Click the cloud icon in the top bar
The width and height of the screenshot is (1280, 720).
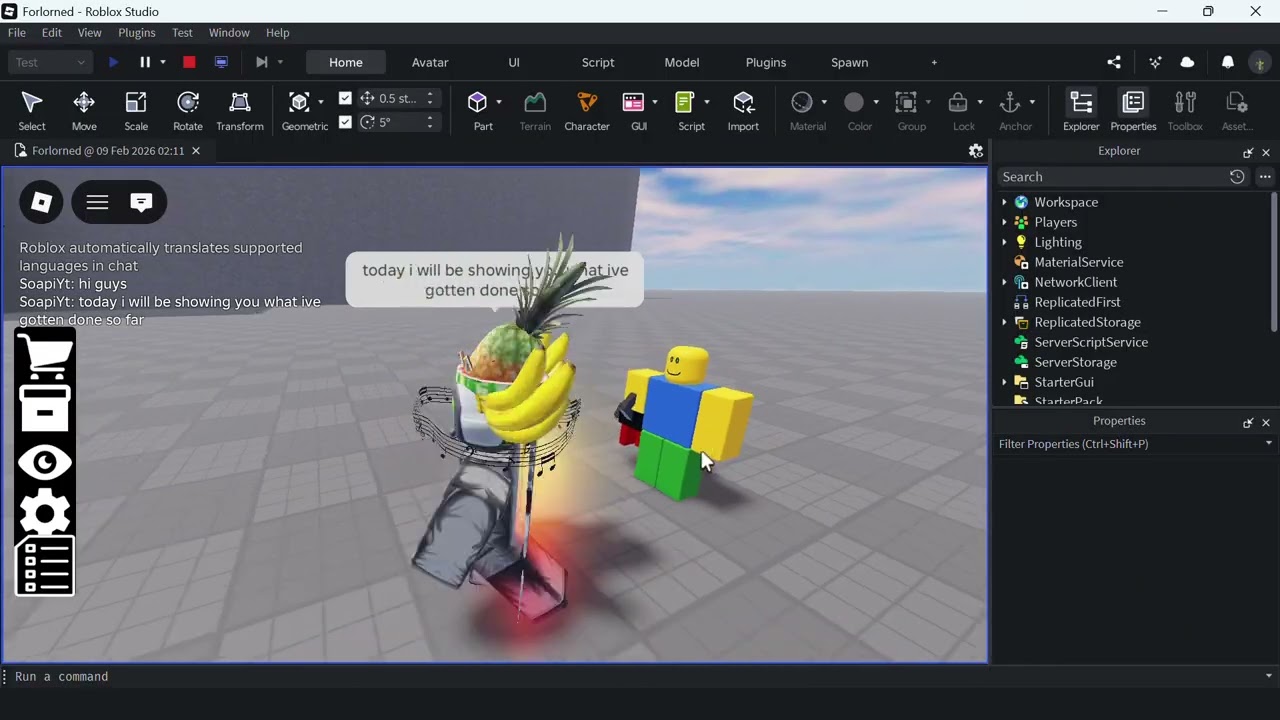[1187, 62]
